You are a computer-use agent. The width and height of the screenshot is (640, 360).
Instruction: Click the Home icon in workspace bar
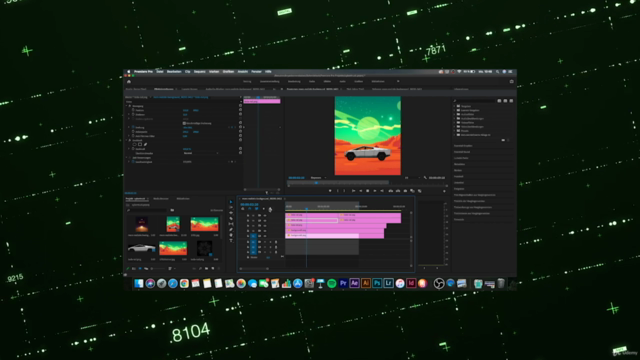coord(129,81)
